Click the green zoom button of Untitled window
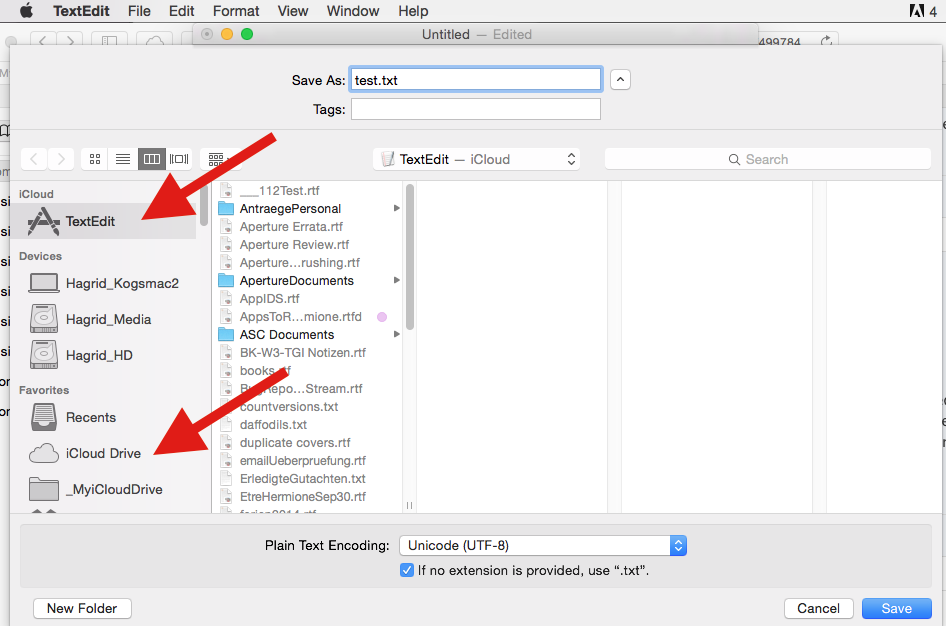946x626 pixels. coord(247,34)
